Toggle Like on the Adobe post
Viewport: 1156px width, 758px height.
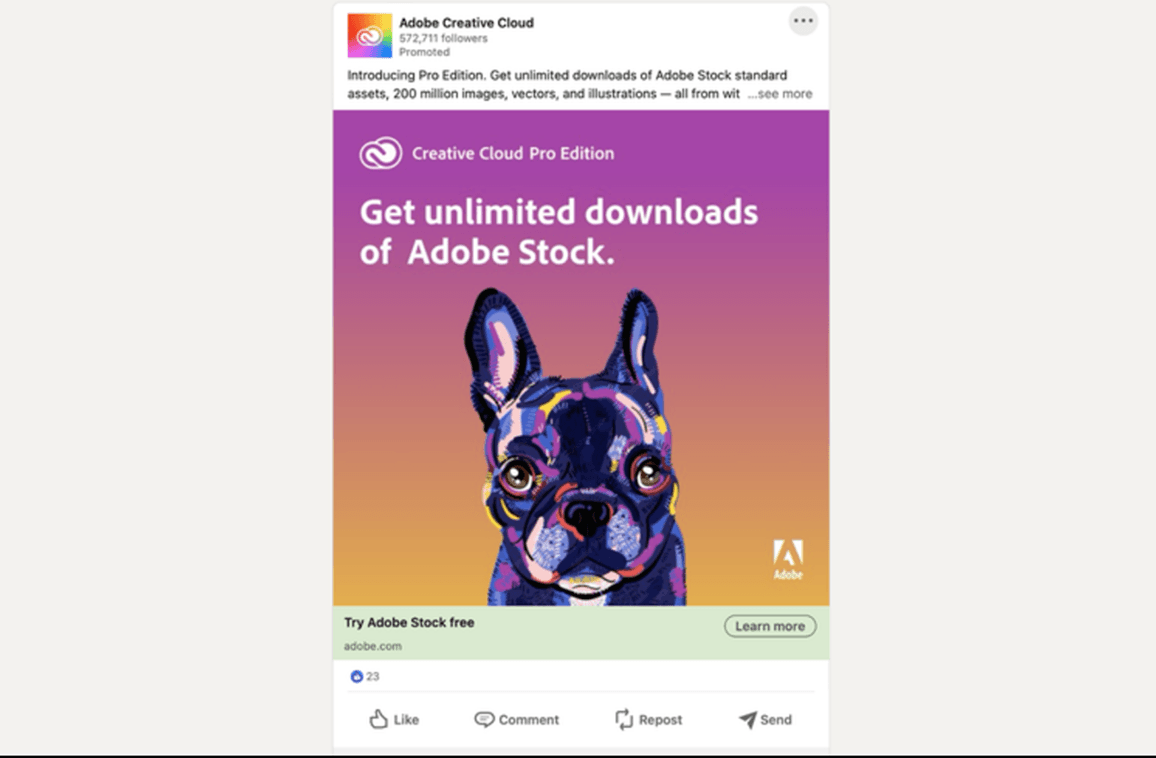(394, 719)
